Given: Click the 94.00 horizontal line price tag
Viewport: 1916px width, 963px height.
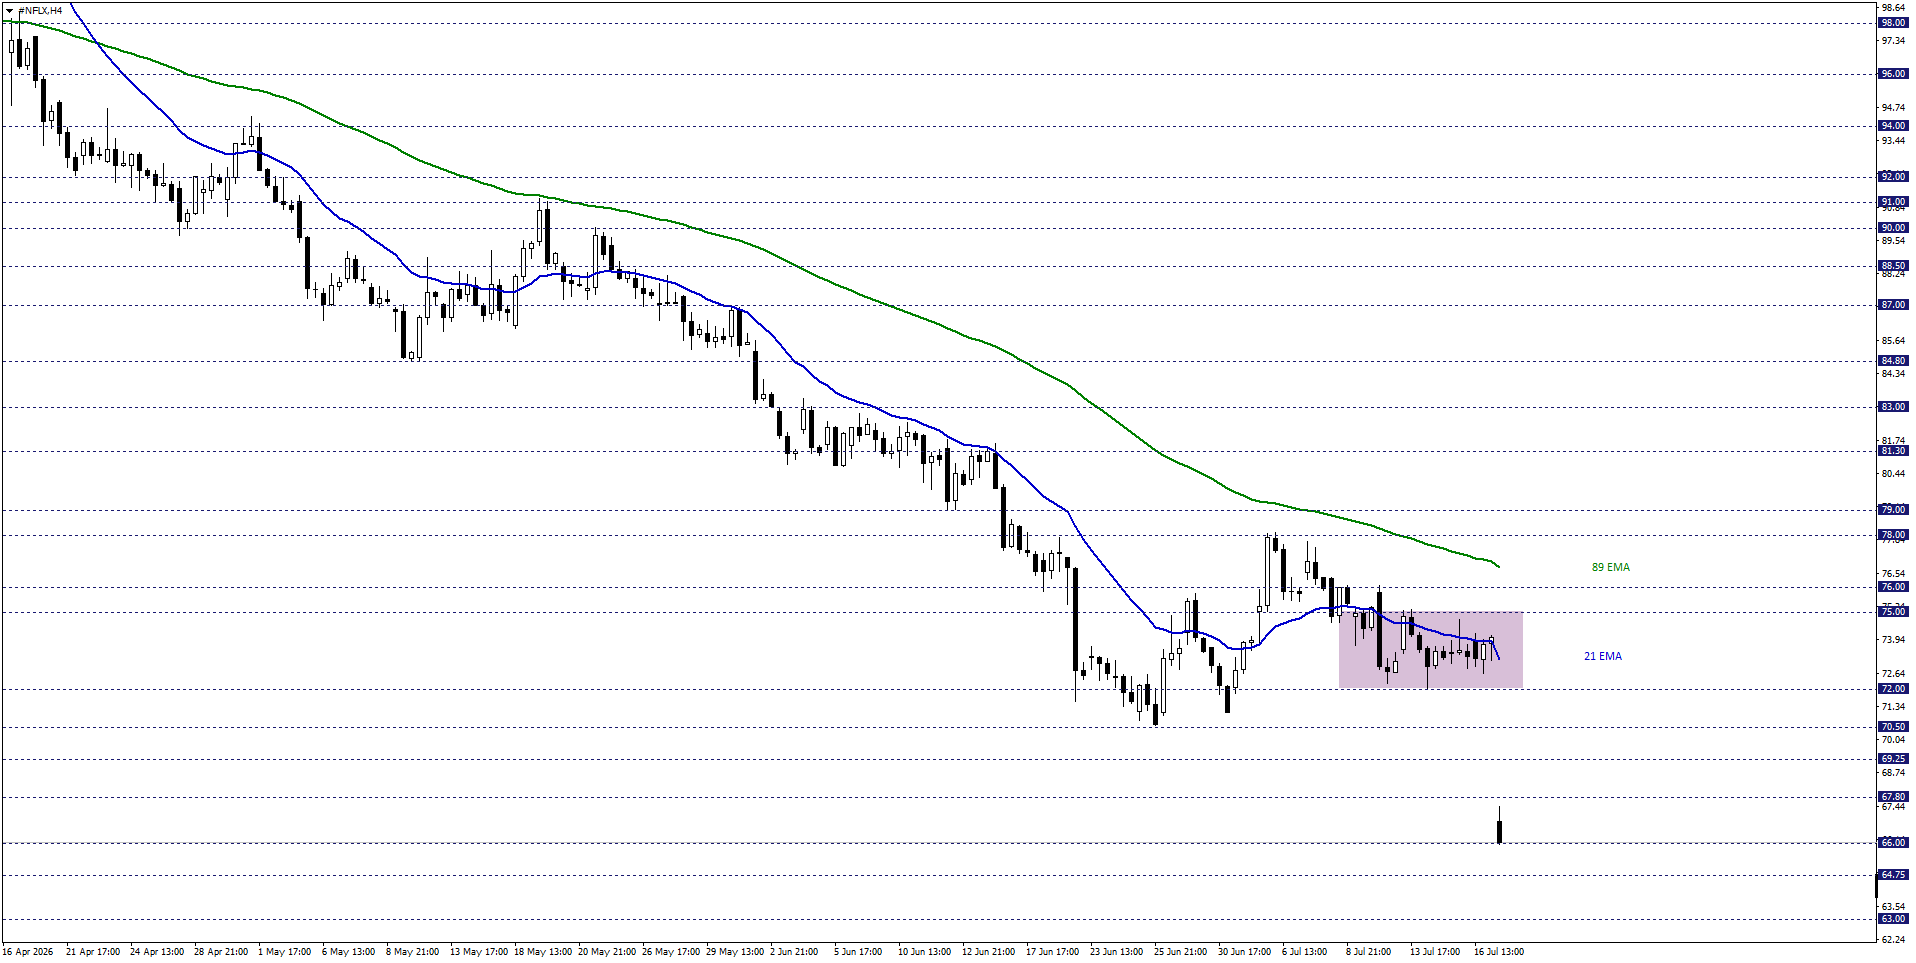Looking at the screenshot, I should point(1892,126).
